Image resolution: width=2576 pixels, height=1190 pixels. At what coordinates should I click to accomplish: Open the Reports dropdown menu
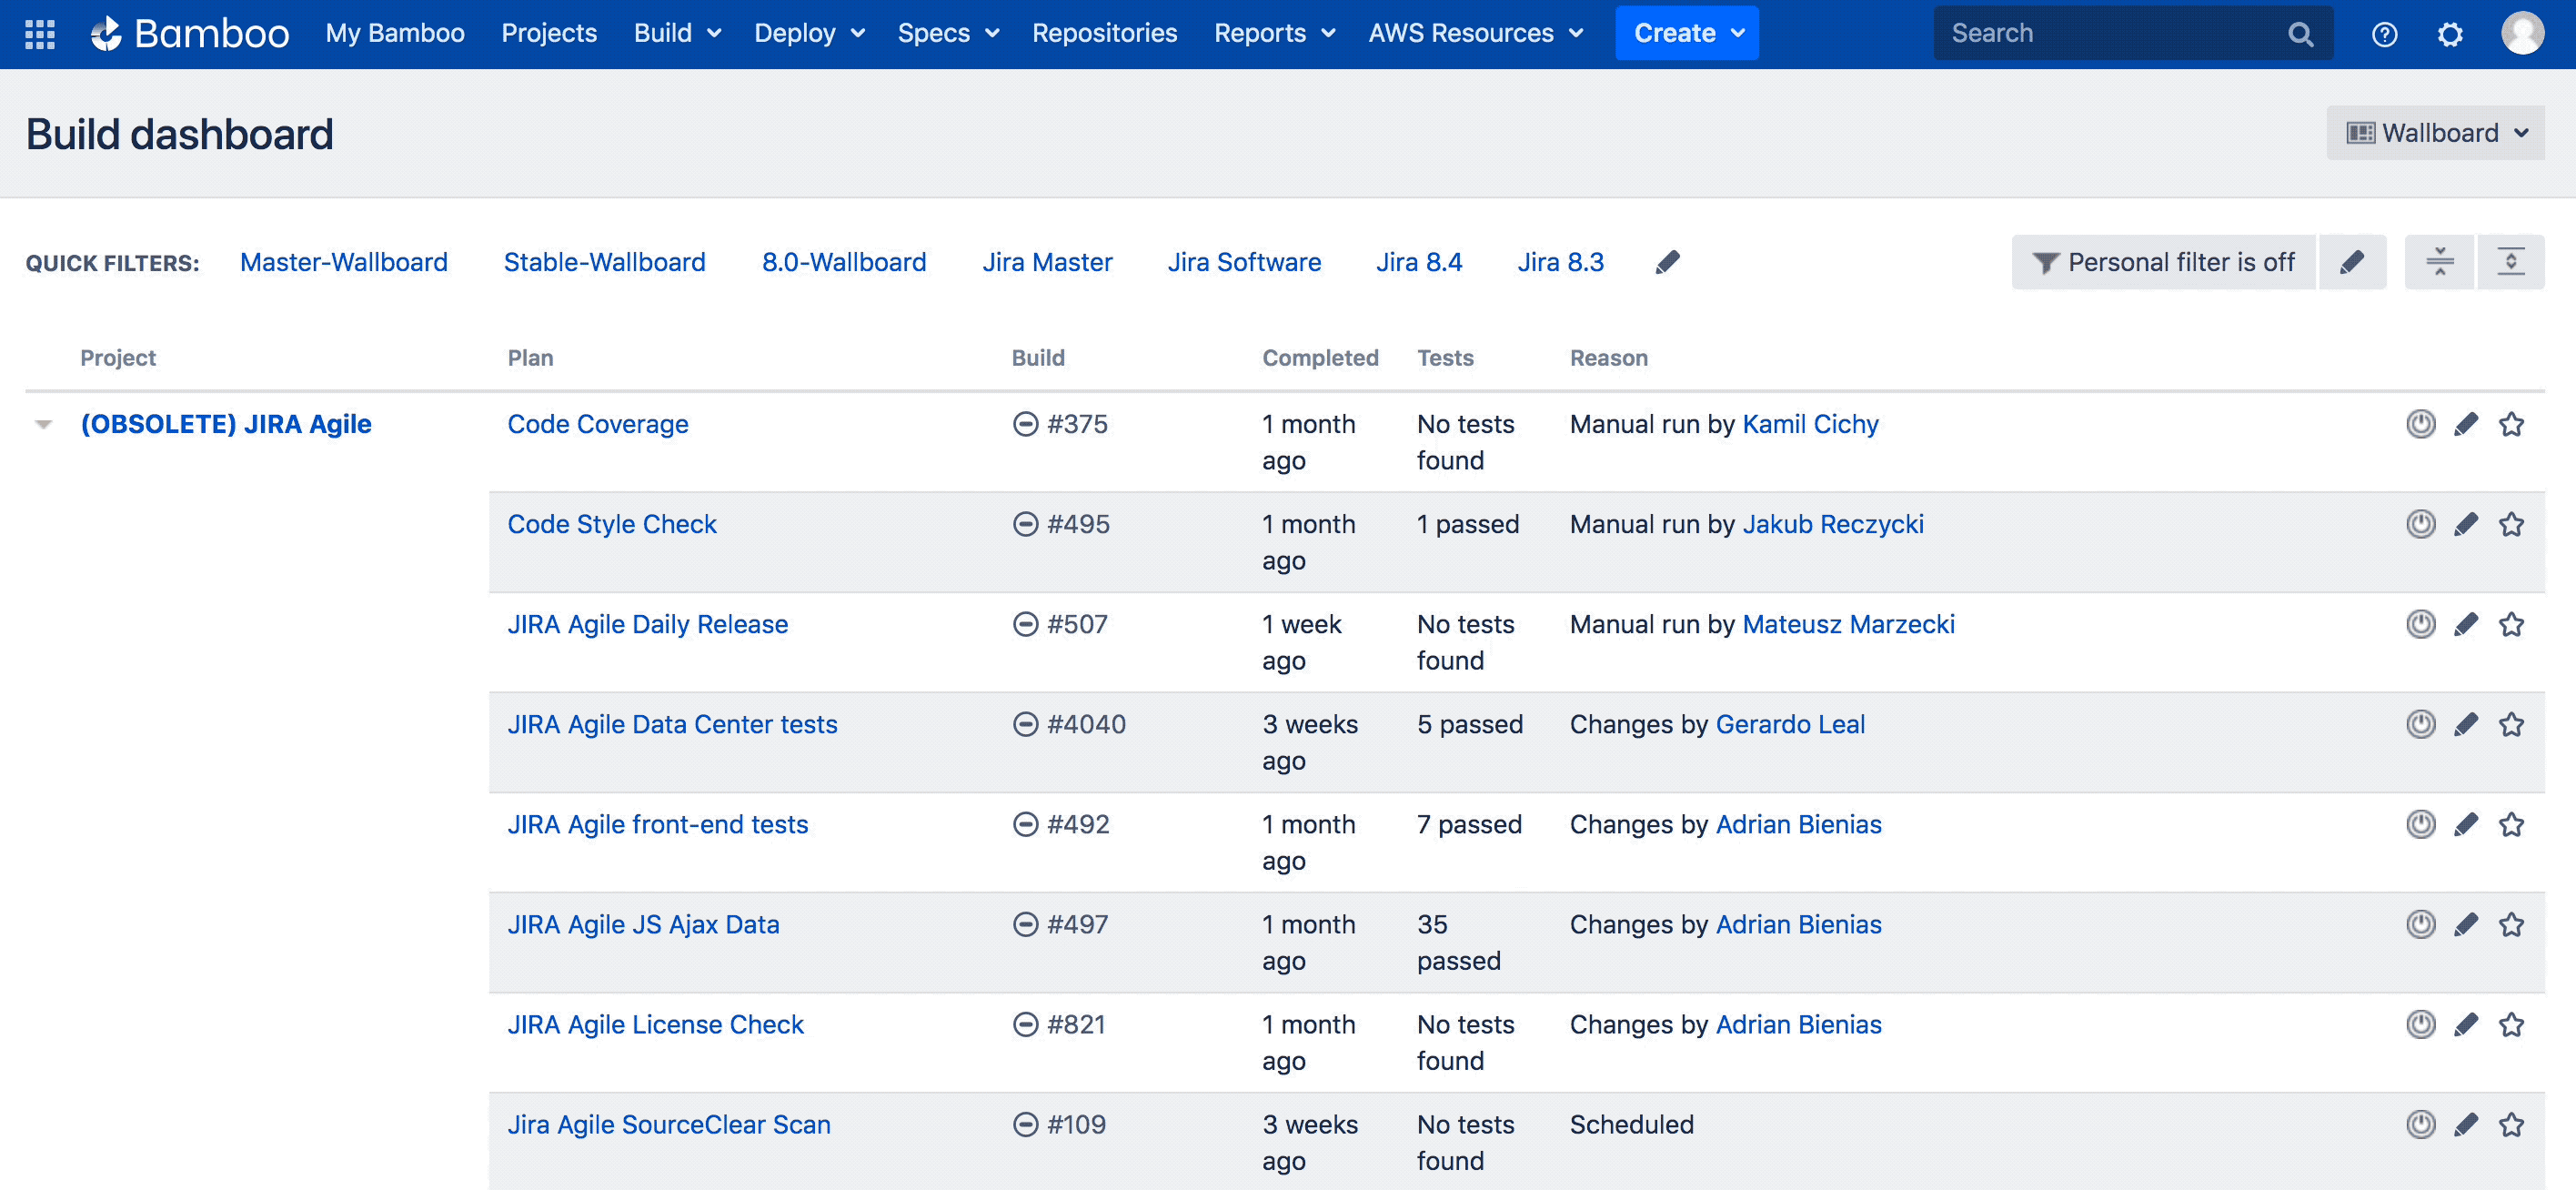tap(1274, 33)
